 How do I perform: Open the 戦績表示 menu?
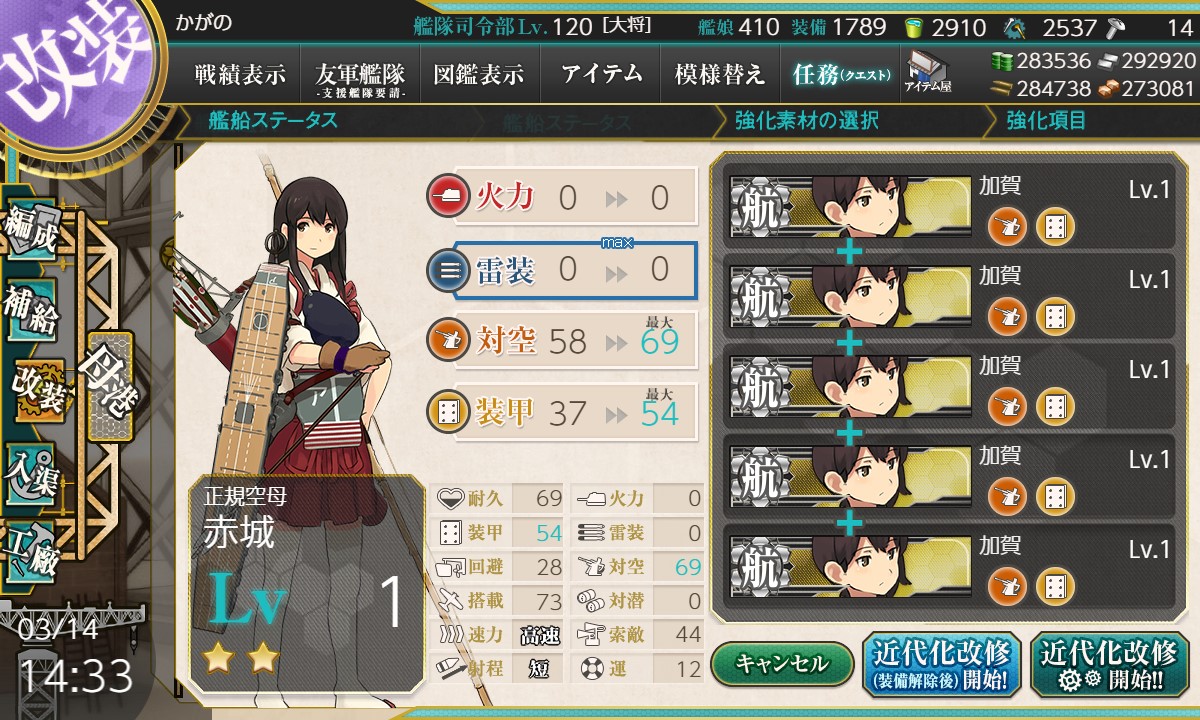240,74
